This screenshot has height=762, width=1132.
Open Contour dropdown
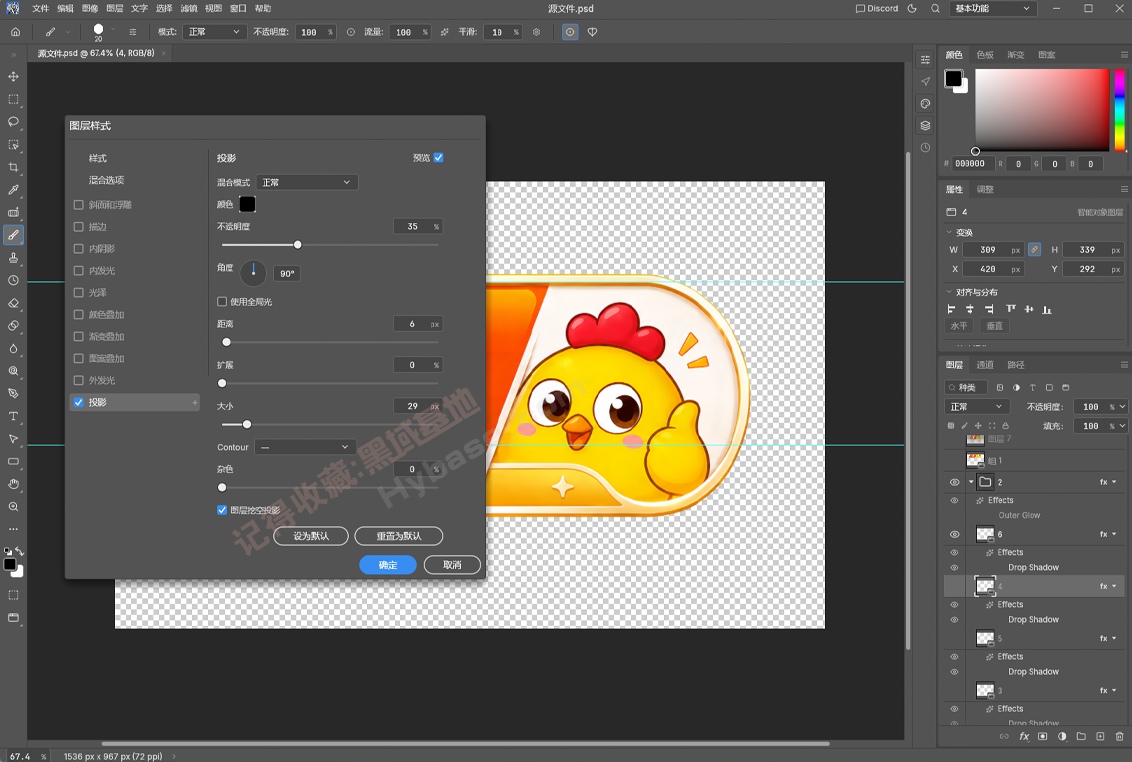305,447
